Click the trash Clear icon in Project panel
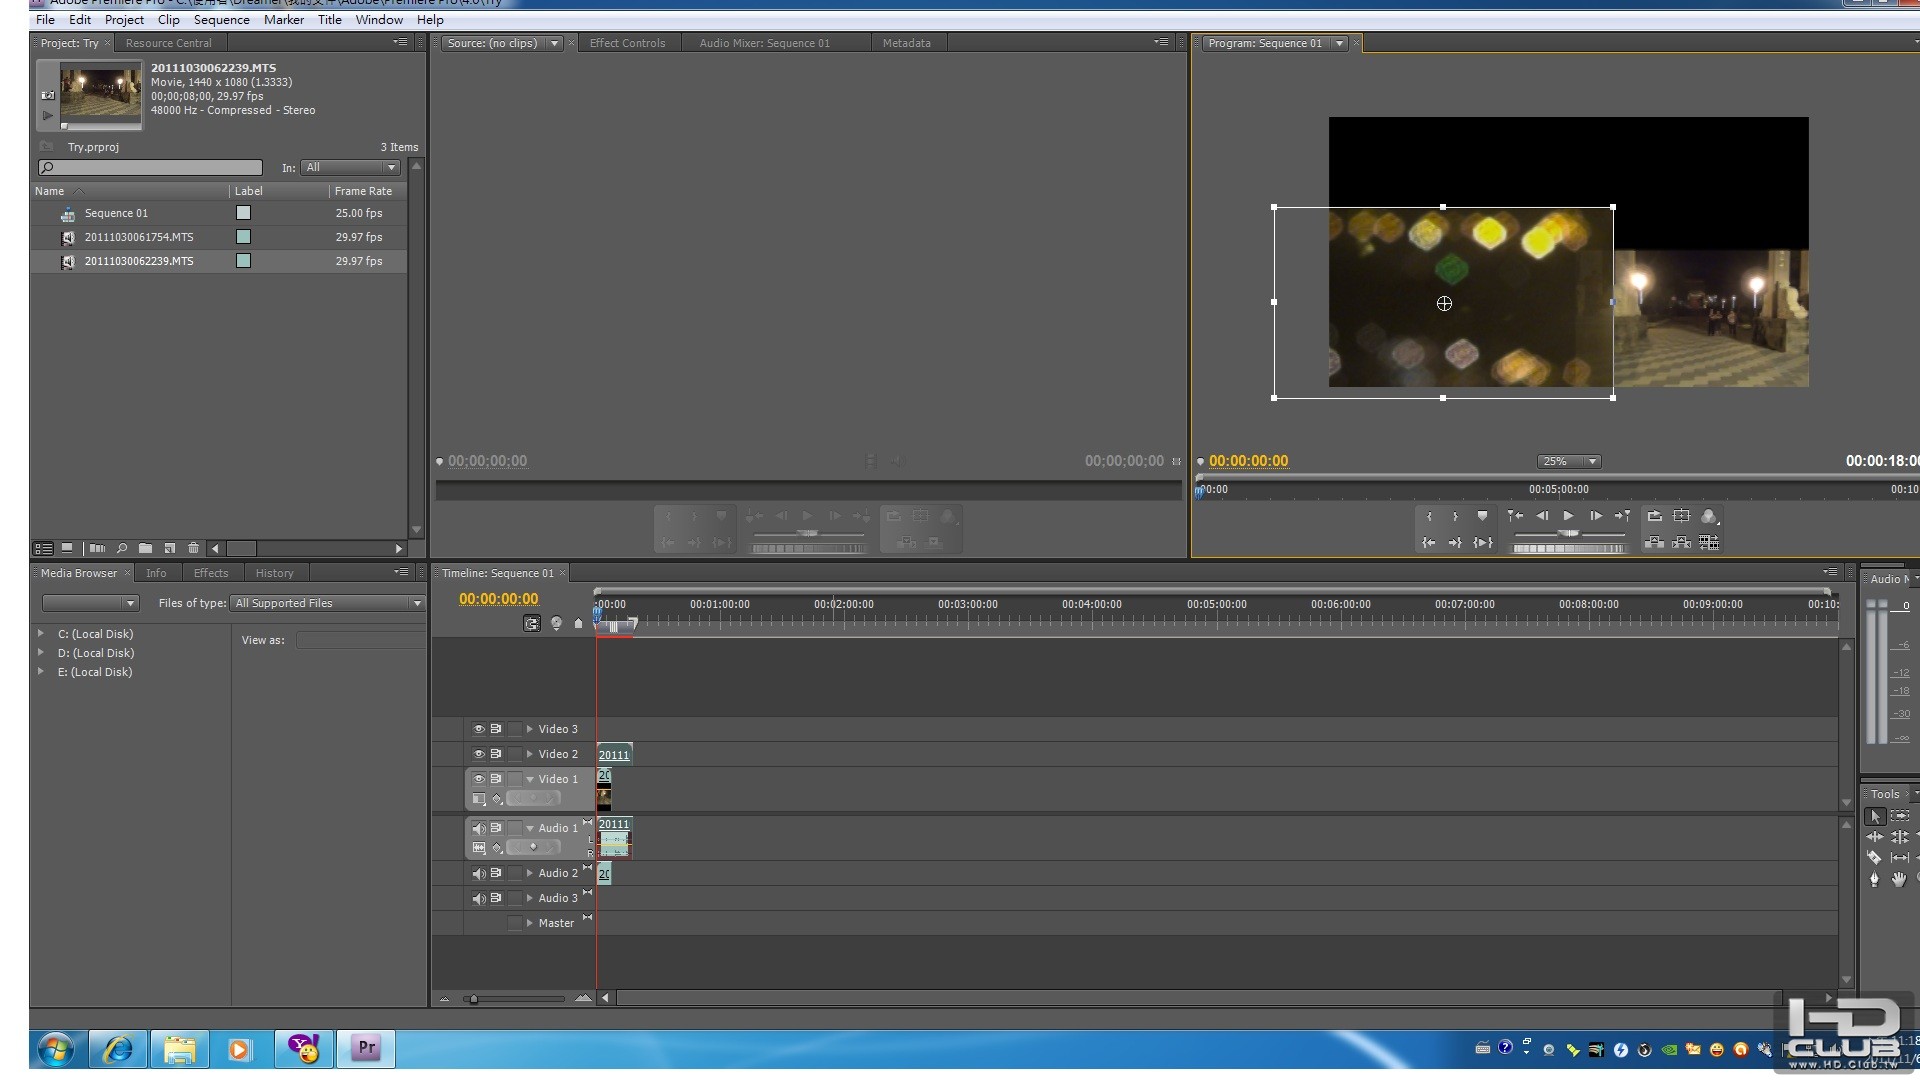 pos(193,548)
